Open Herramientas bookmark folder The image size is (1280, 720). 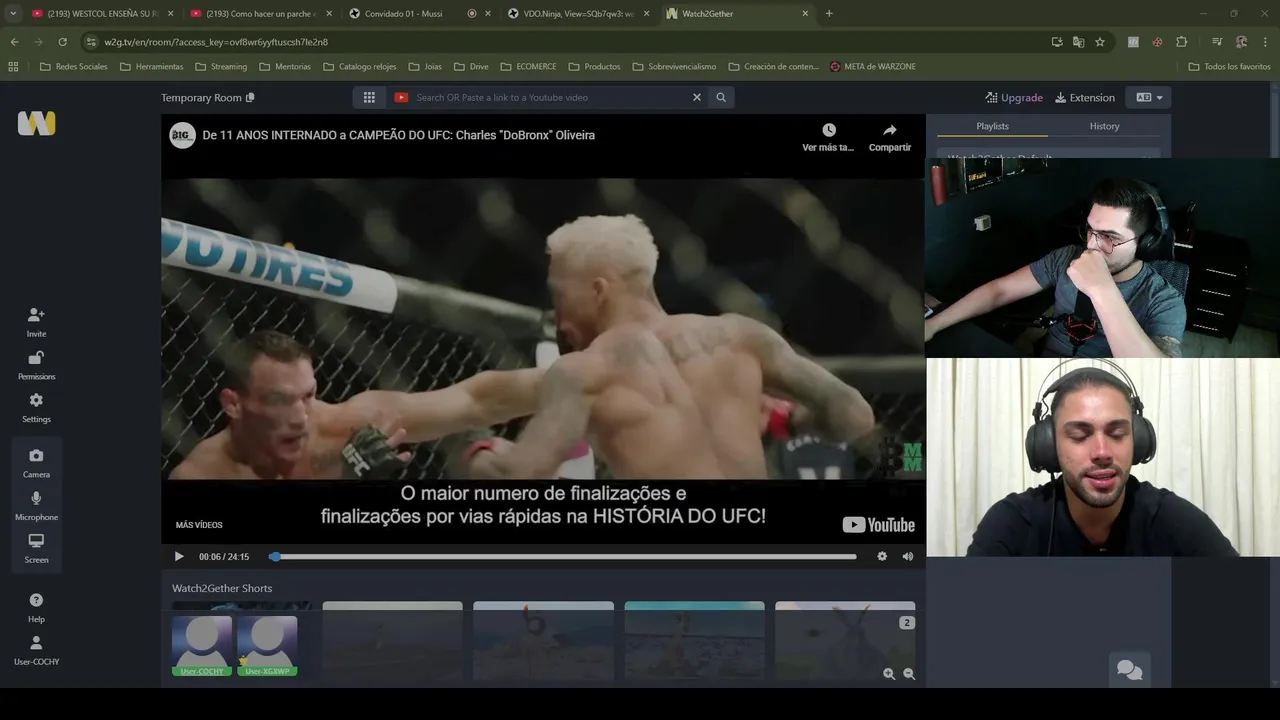point(151,67)
